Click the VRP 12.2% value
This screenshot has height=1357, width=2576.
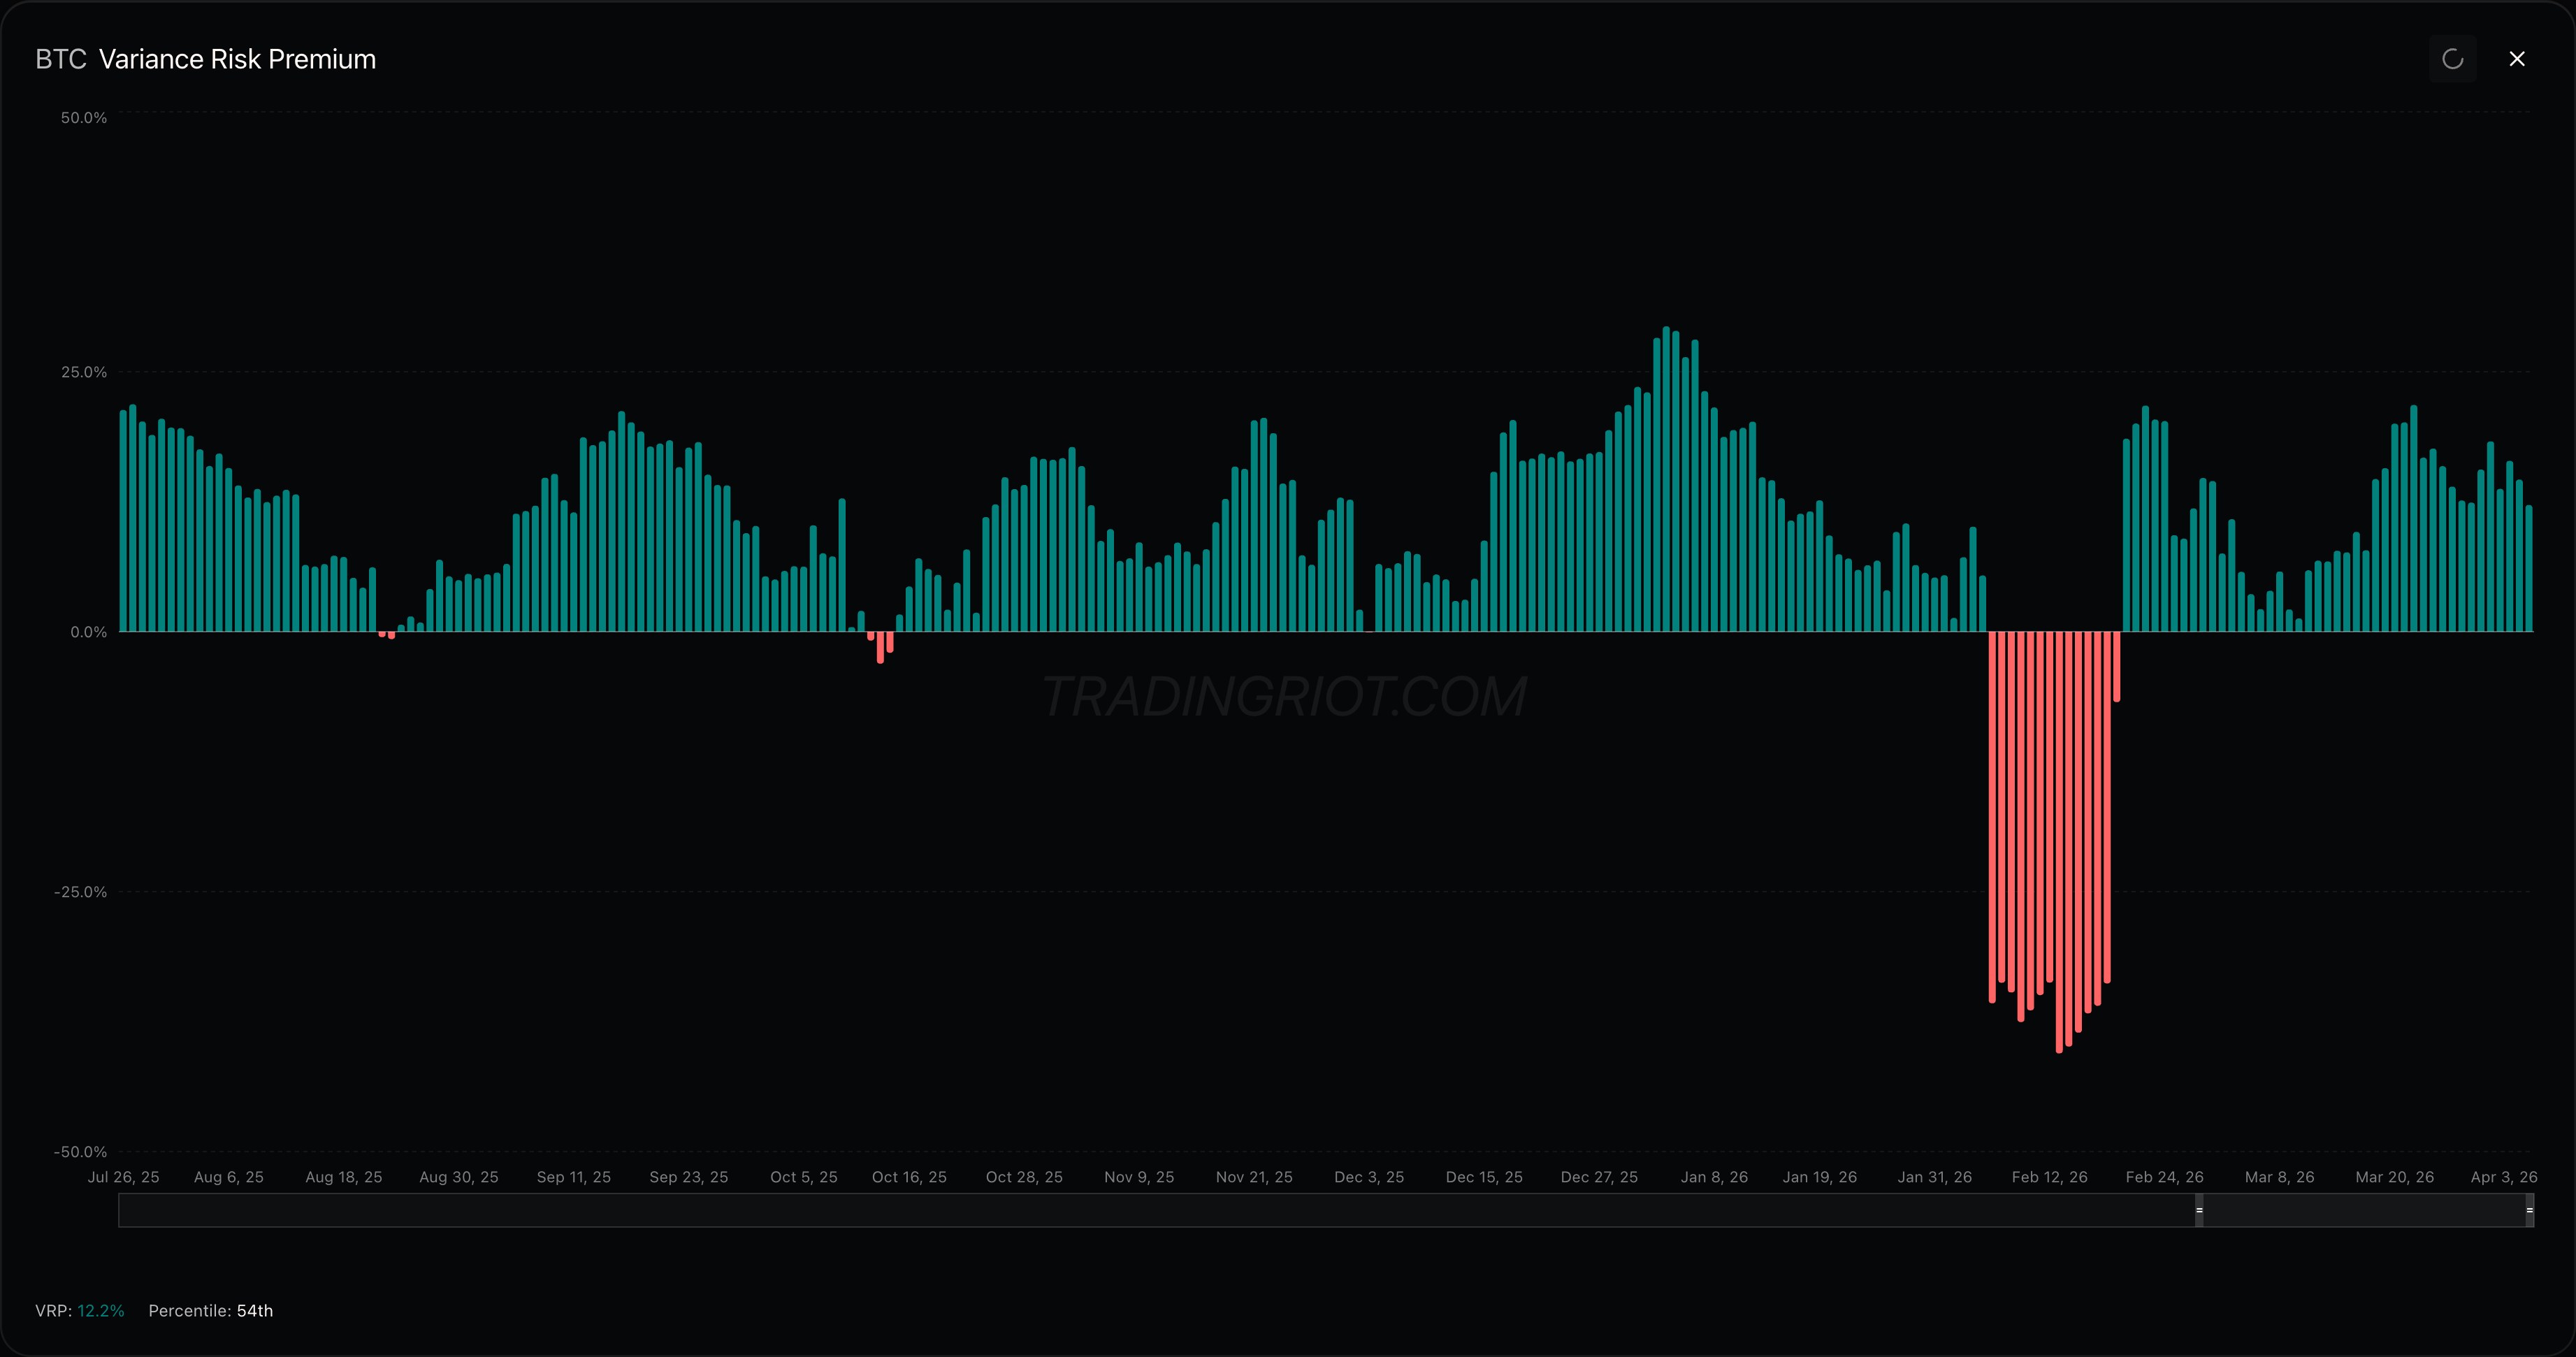(101, 1311)
